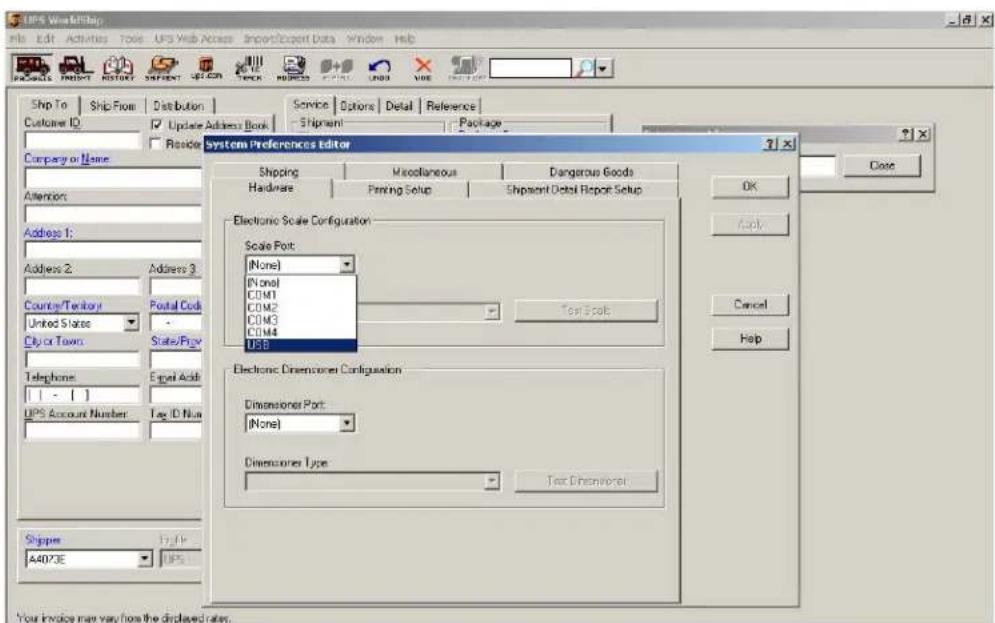Switch to the Ship From tab

tap(112, 106)
